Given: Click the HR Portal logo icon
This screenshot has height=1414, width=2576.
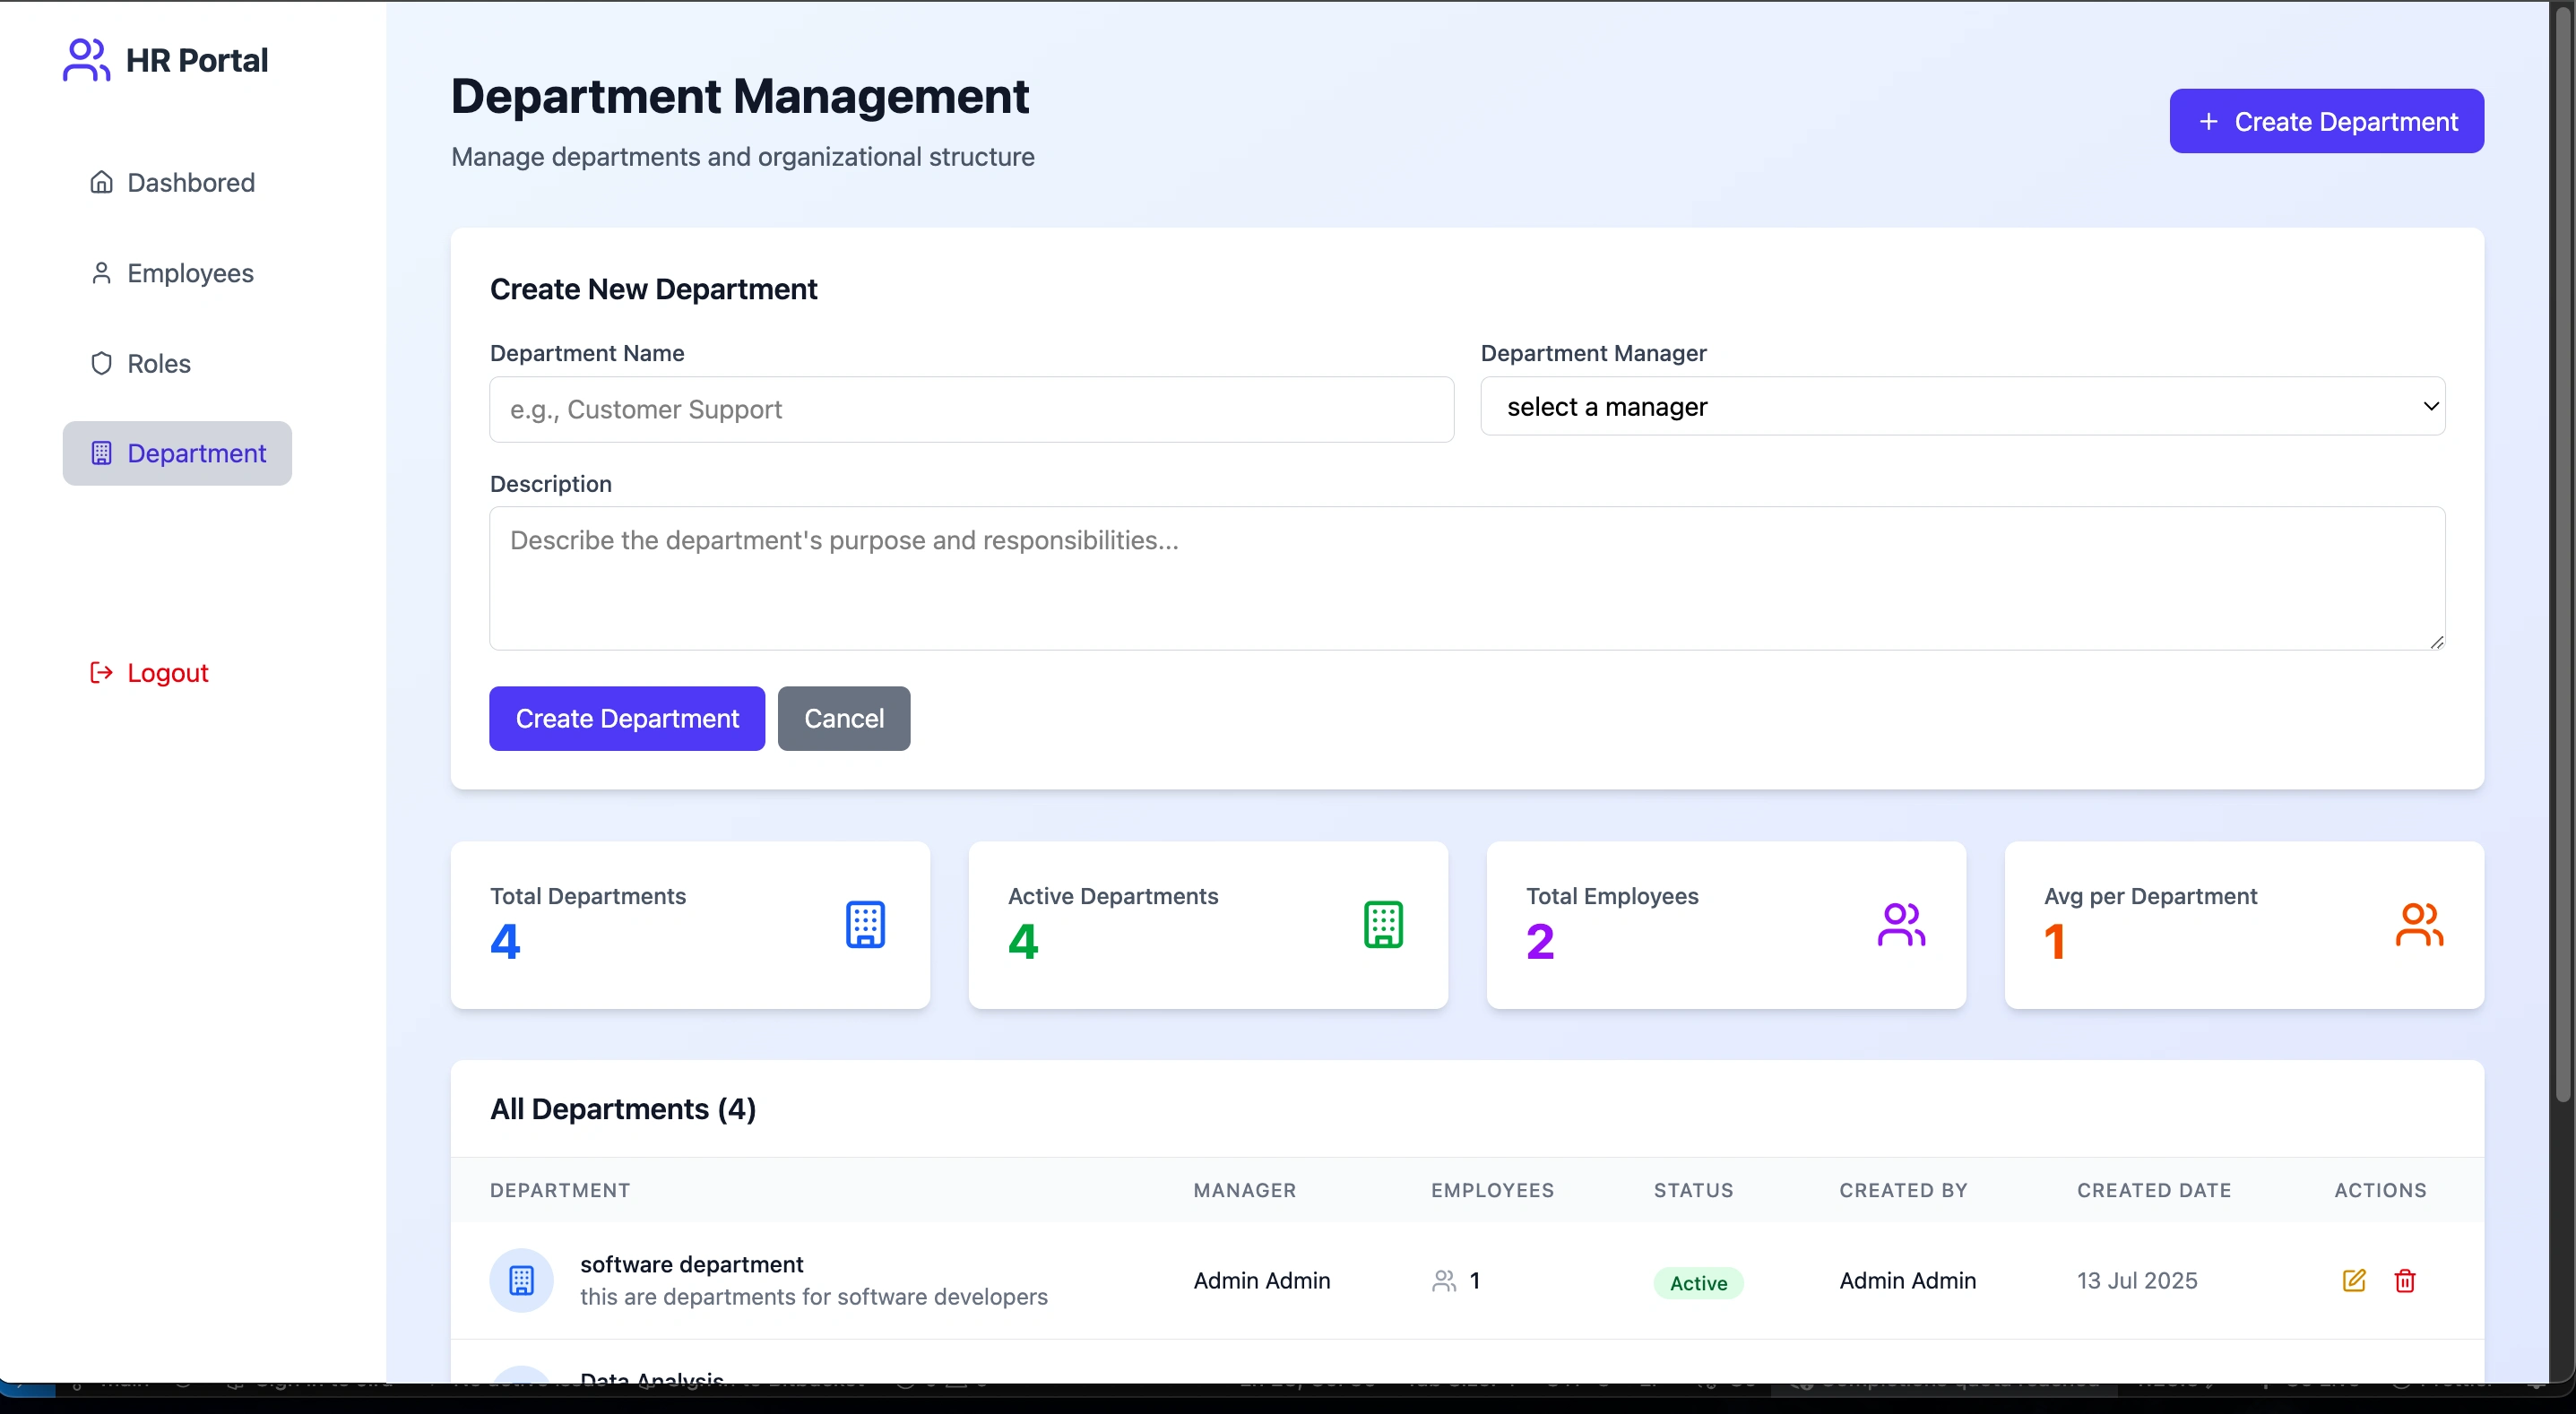Looking at the screenshot, I should pyautogui.click(x=85, y=59).
